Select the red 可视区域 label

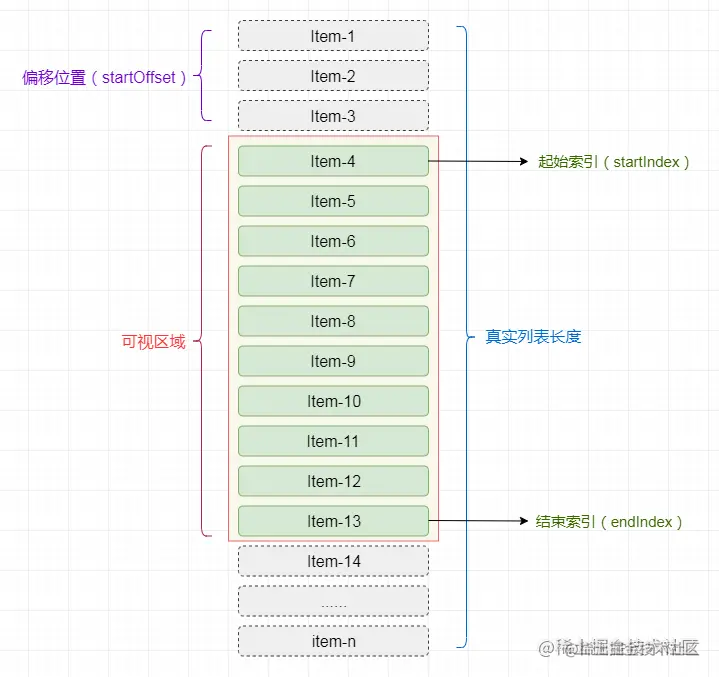pyautogui.click(x=154, y=342)
